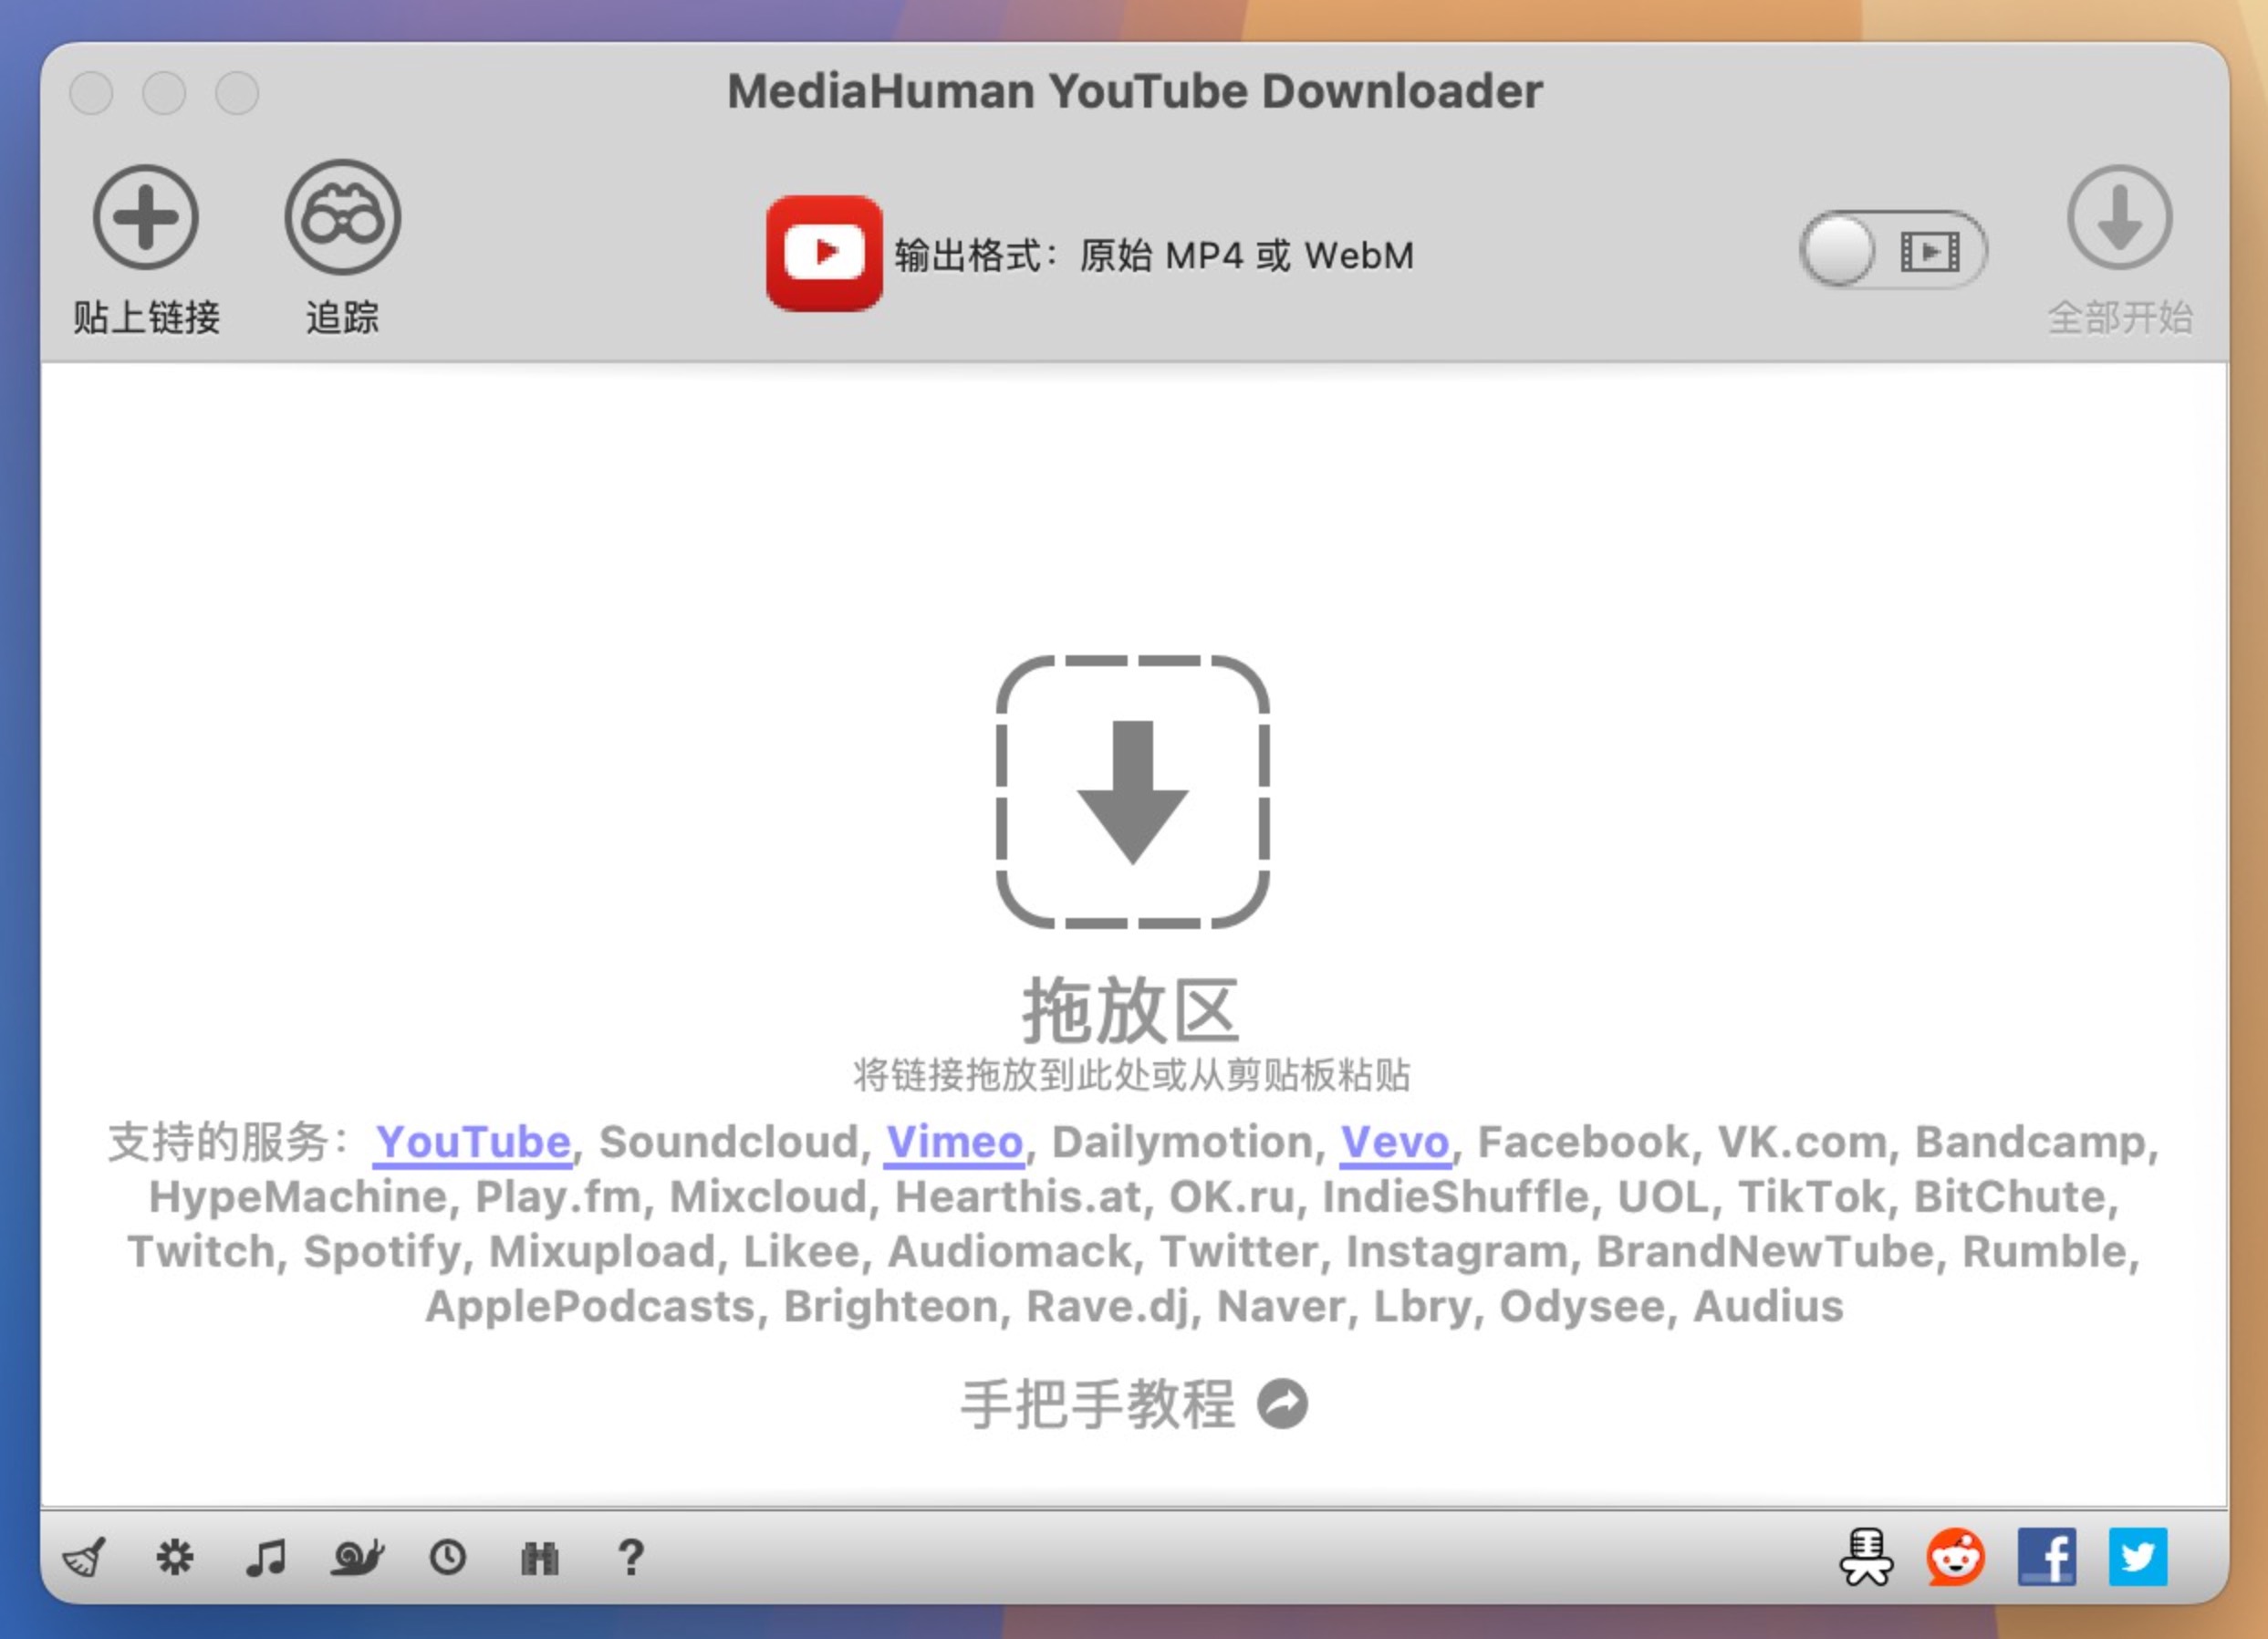Open the Twitter icon
Viewport: 2268px width, 1639px height.
2138,1556
